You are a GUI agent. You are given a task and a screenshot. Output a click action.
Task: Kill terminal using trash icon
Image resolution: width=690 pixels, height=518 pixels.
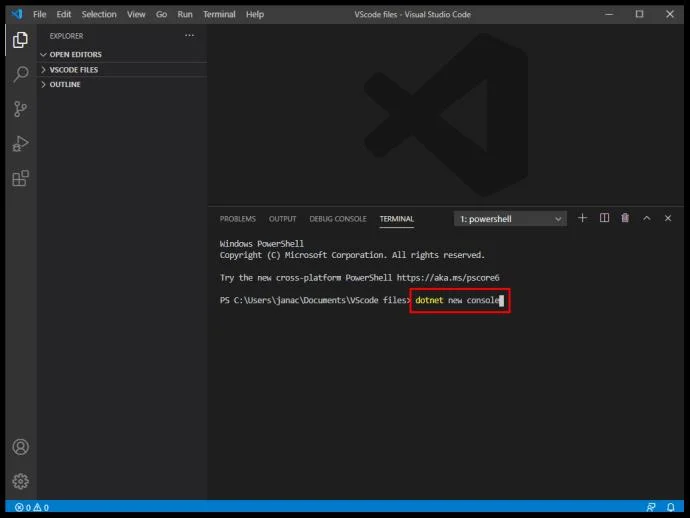[625, 218]
